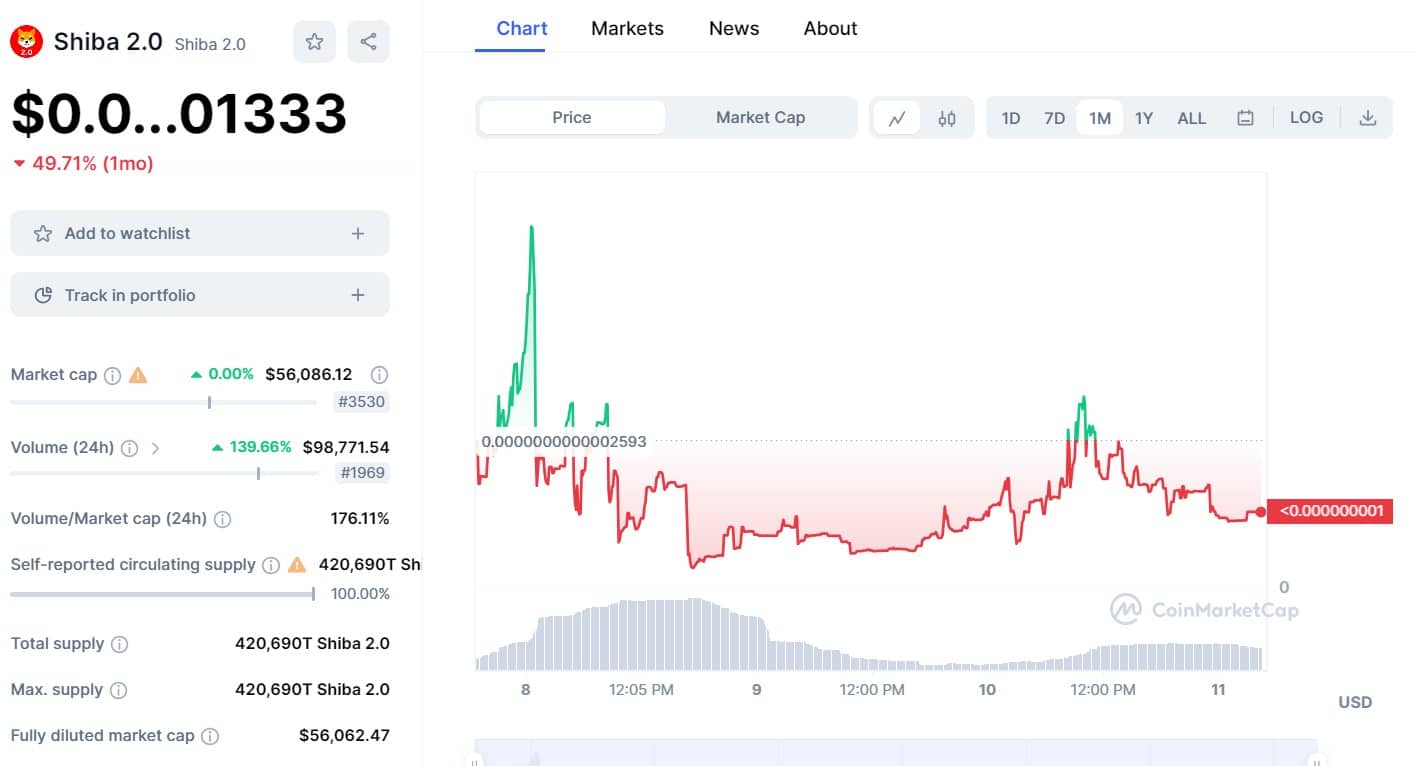
Task: Click the green price spike peak
Action: (531, 229)
